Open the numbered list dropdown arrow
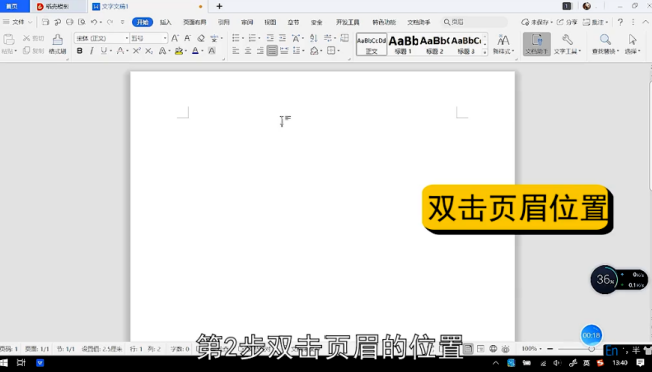 [x=259, y=38]
